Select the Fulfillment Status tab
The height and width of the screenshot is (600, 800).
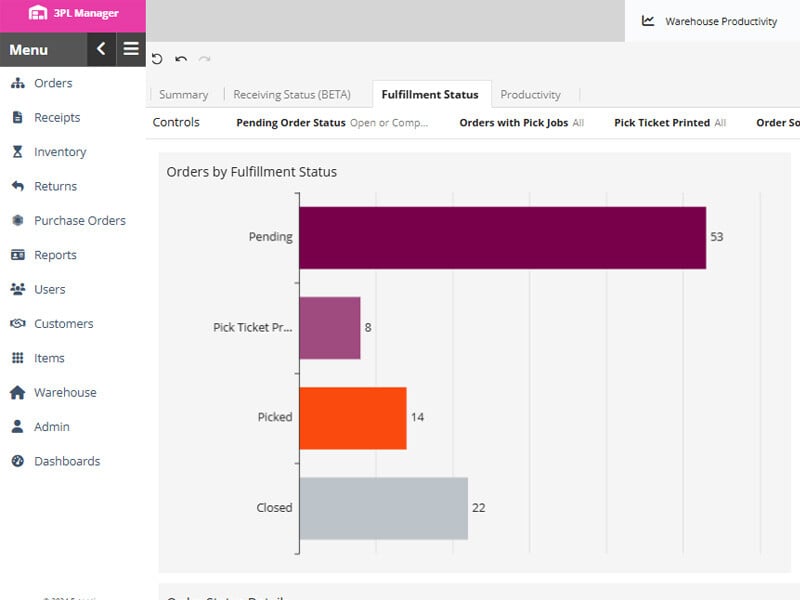click(x=430, y=94)
